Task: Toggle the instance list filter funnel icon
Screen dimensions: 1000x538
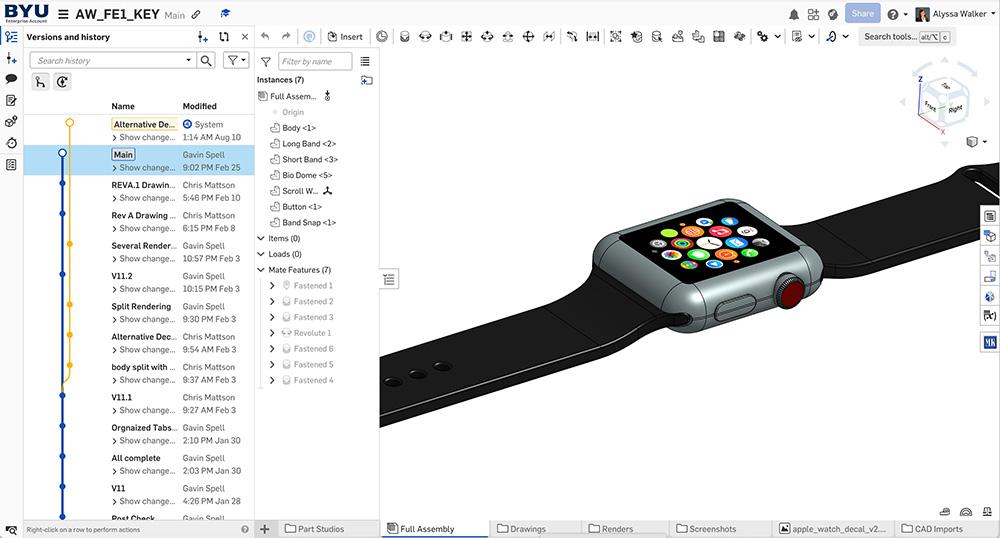Action: [x=266, y=62]
